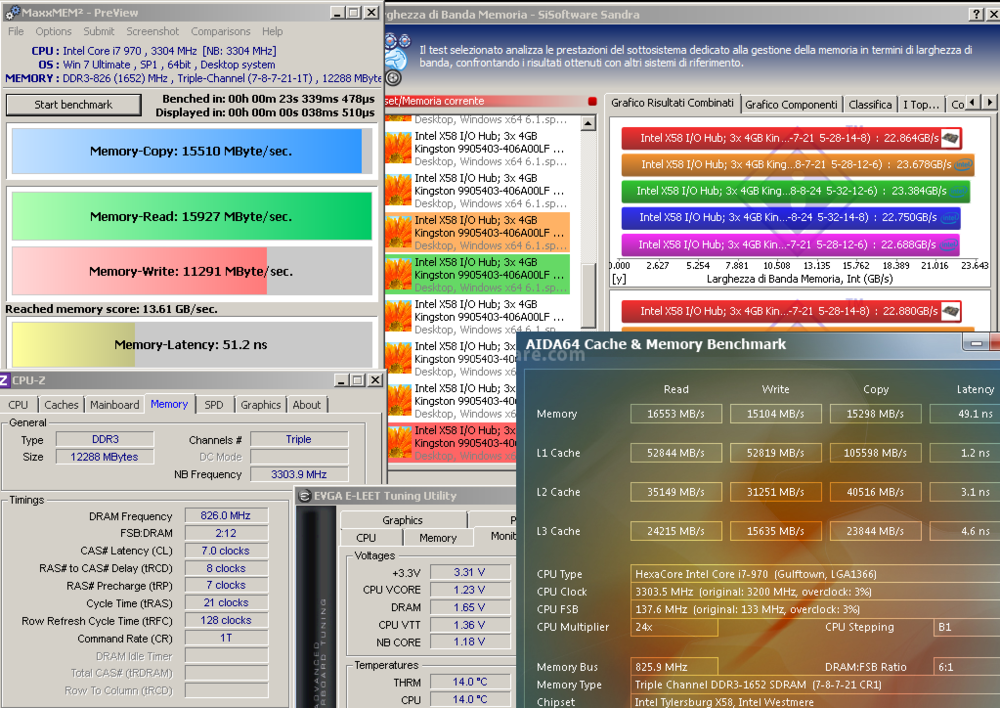Click the AIDA64 CPU Type HexaCore i7-970 field
Viewport: 1000px width, 708px height.
pyautogui.click(x=815, y=574)
